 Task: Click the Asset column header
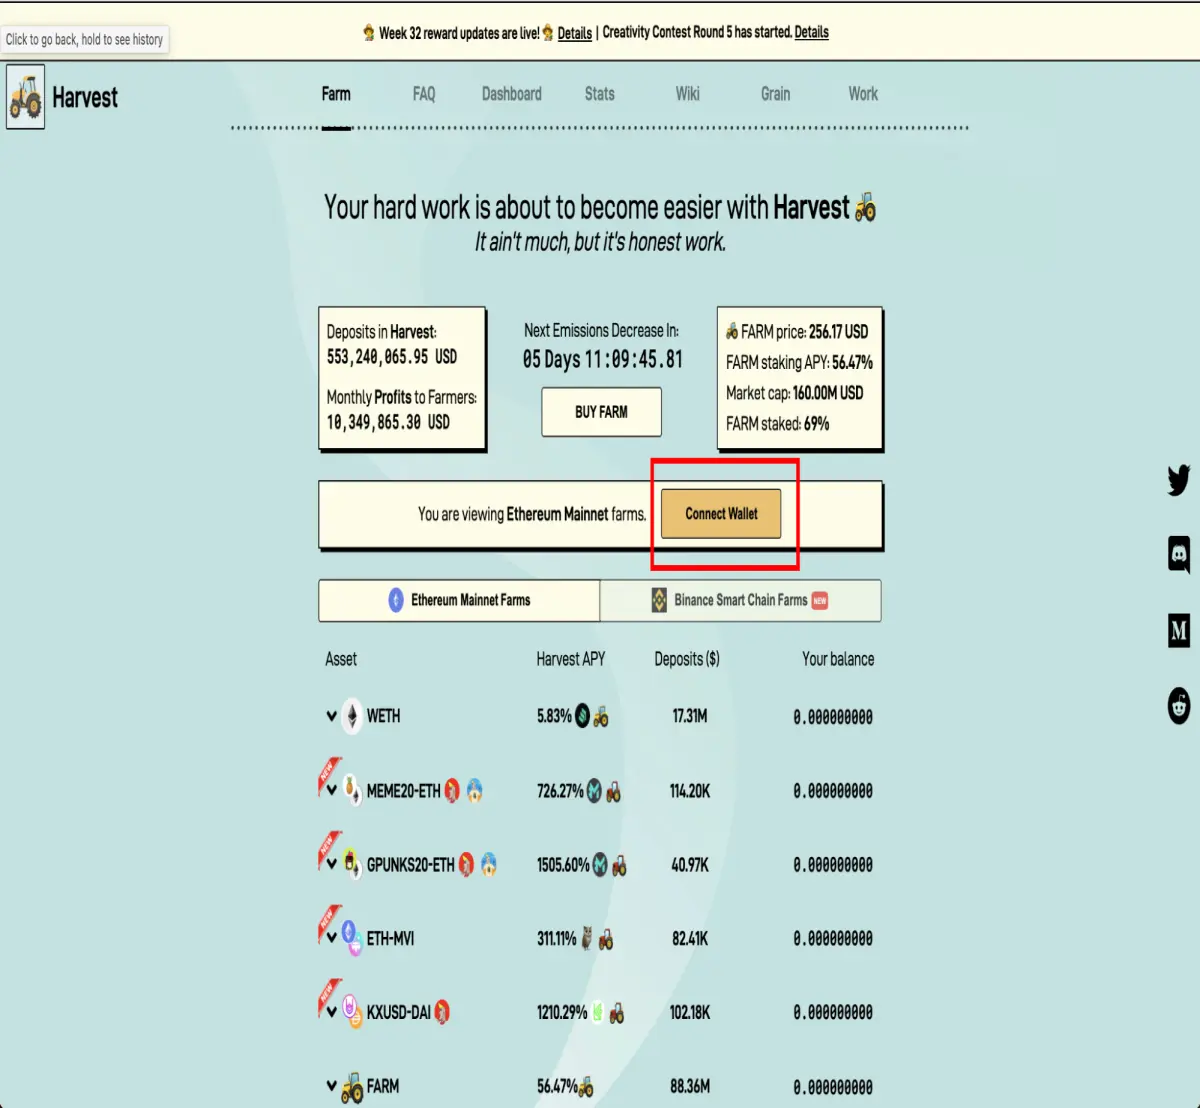click(x=341, y=659)
